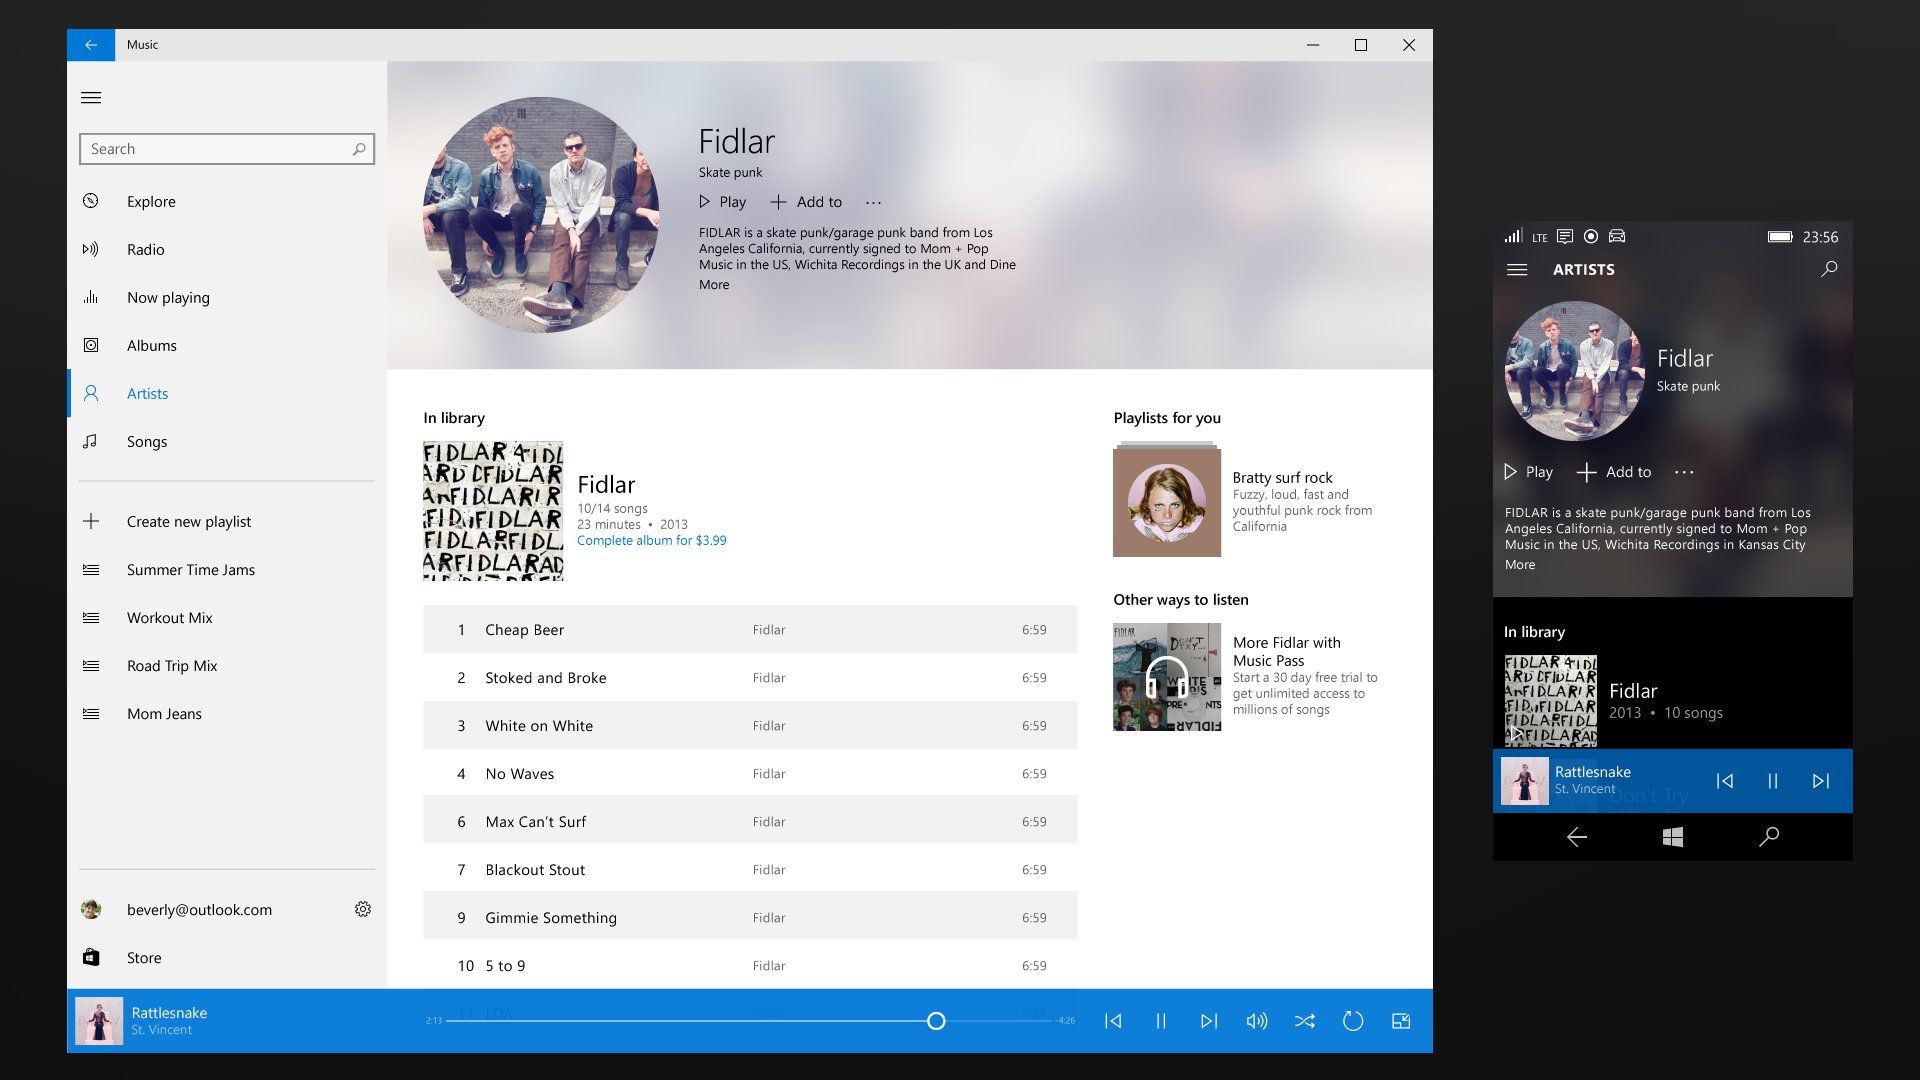
Task: Click the song progress slider handle
Action: point(936,1021)
